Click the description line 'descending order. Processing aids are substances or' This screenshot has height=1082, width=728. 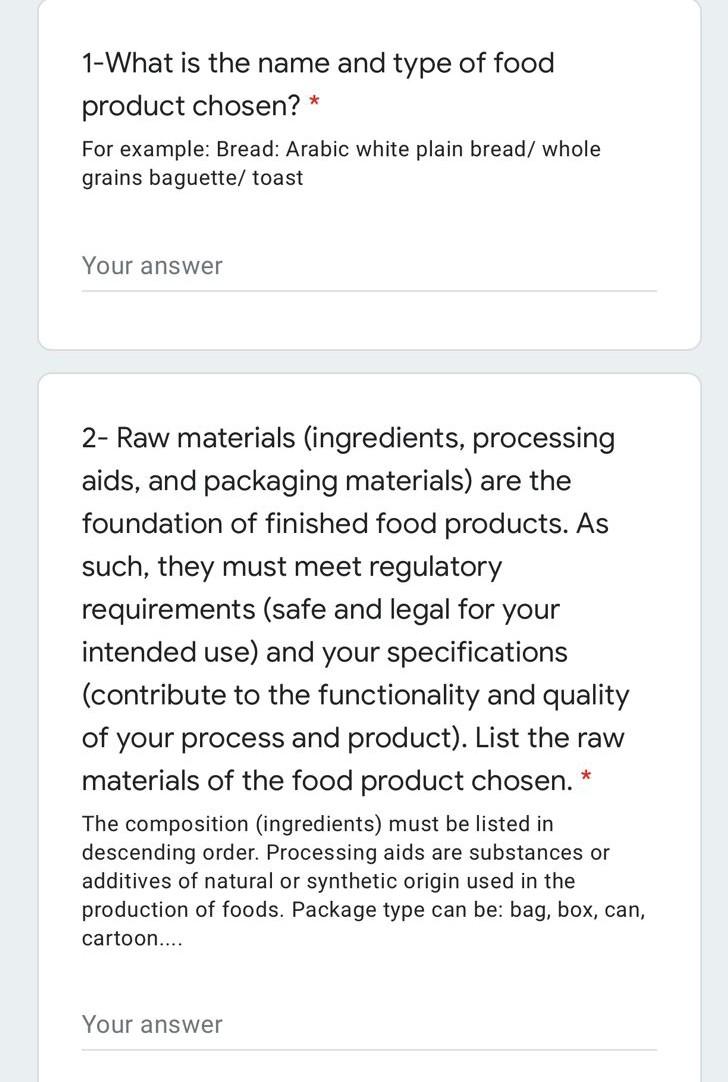[x=346, y=853]
